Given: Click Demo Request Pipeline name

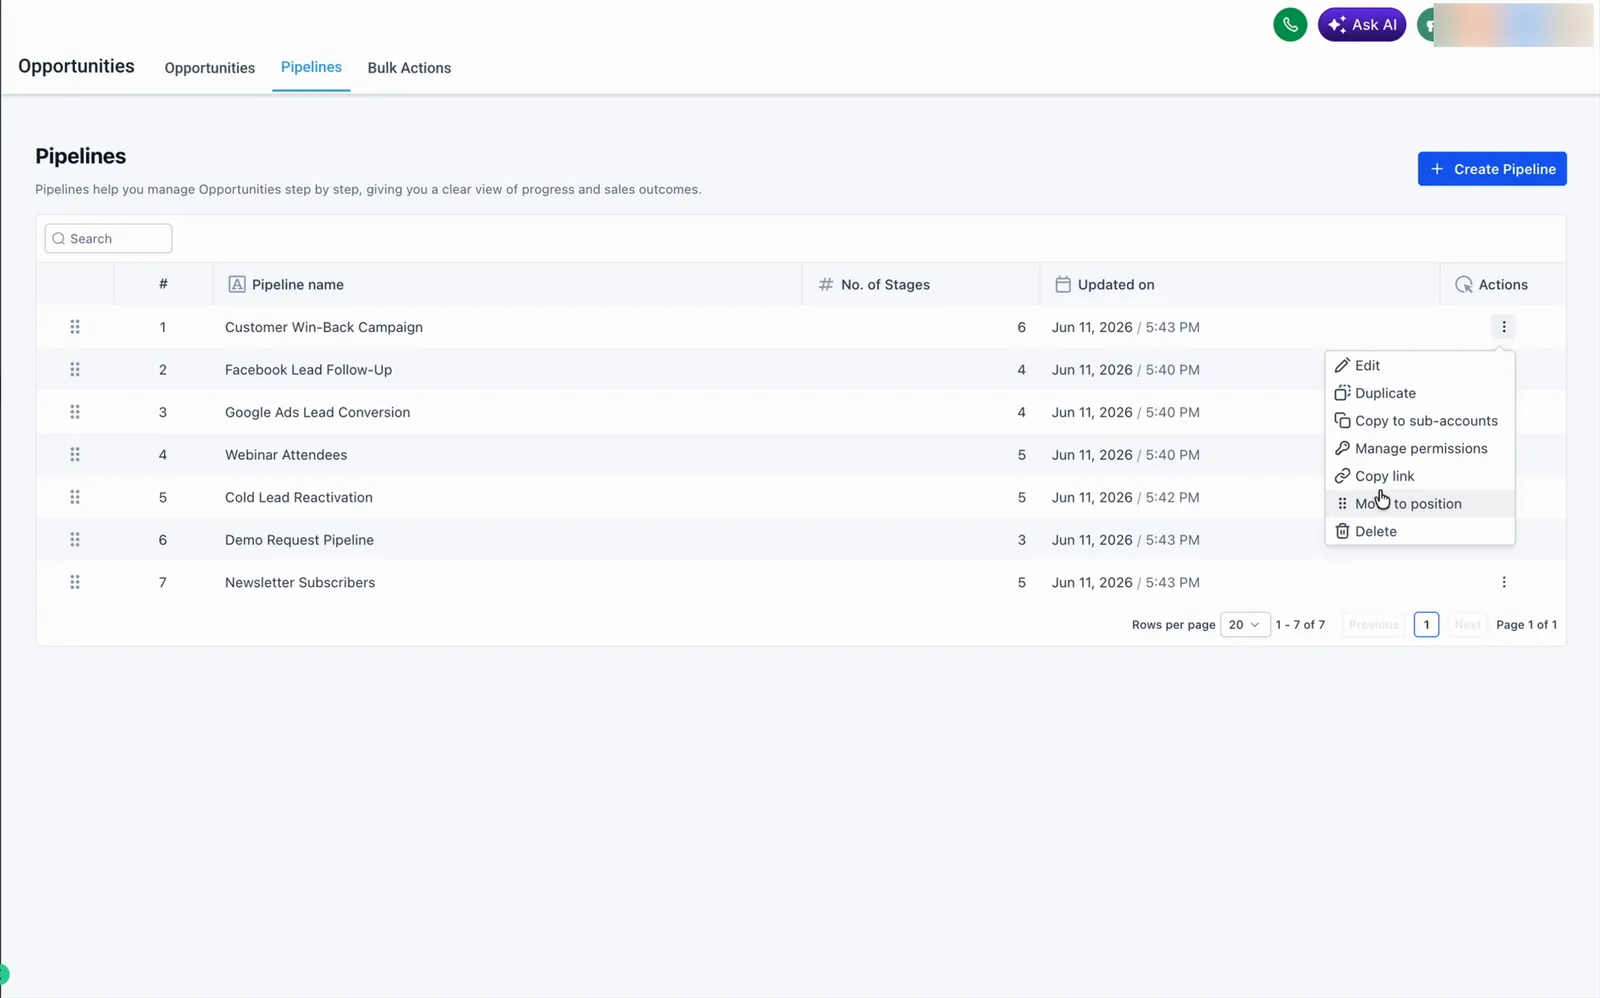Looking at the screenshot, I should point(299,540).
